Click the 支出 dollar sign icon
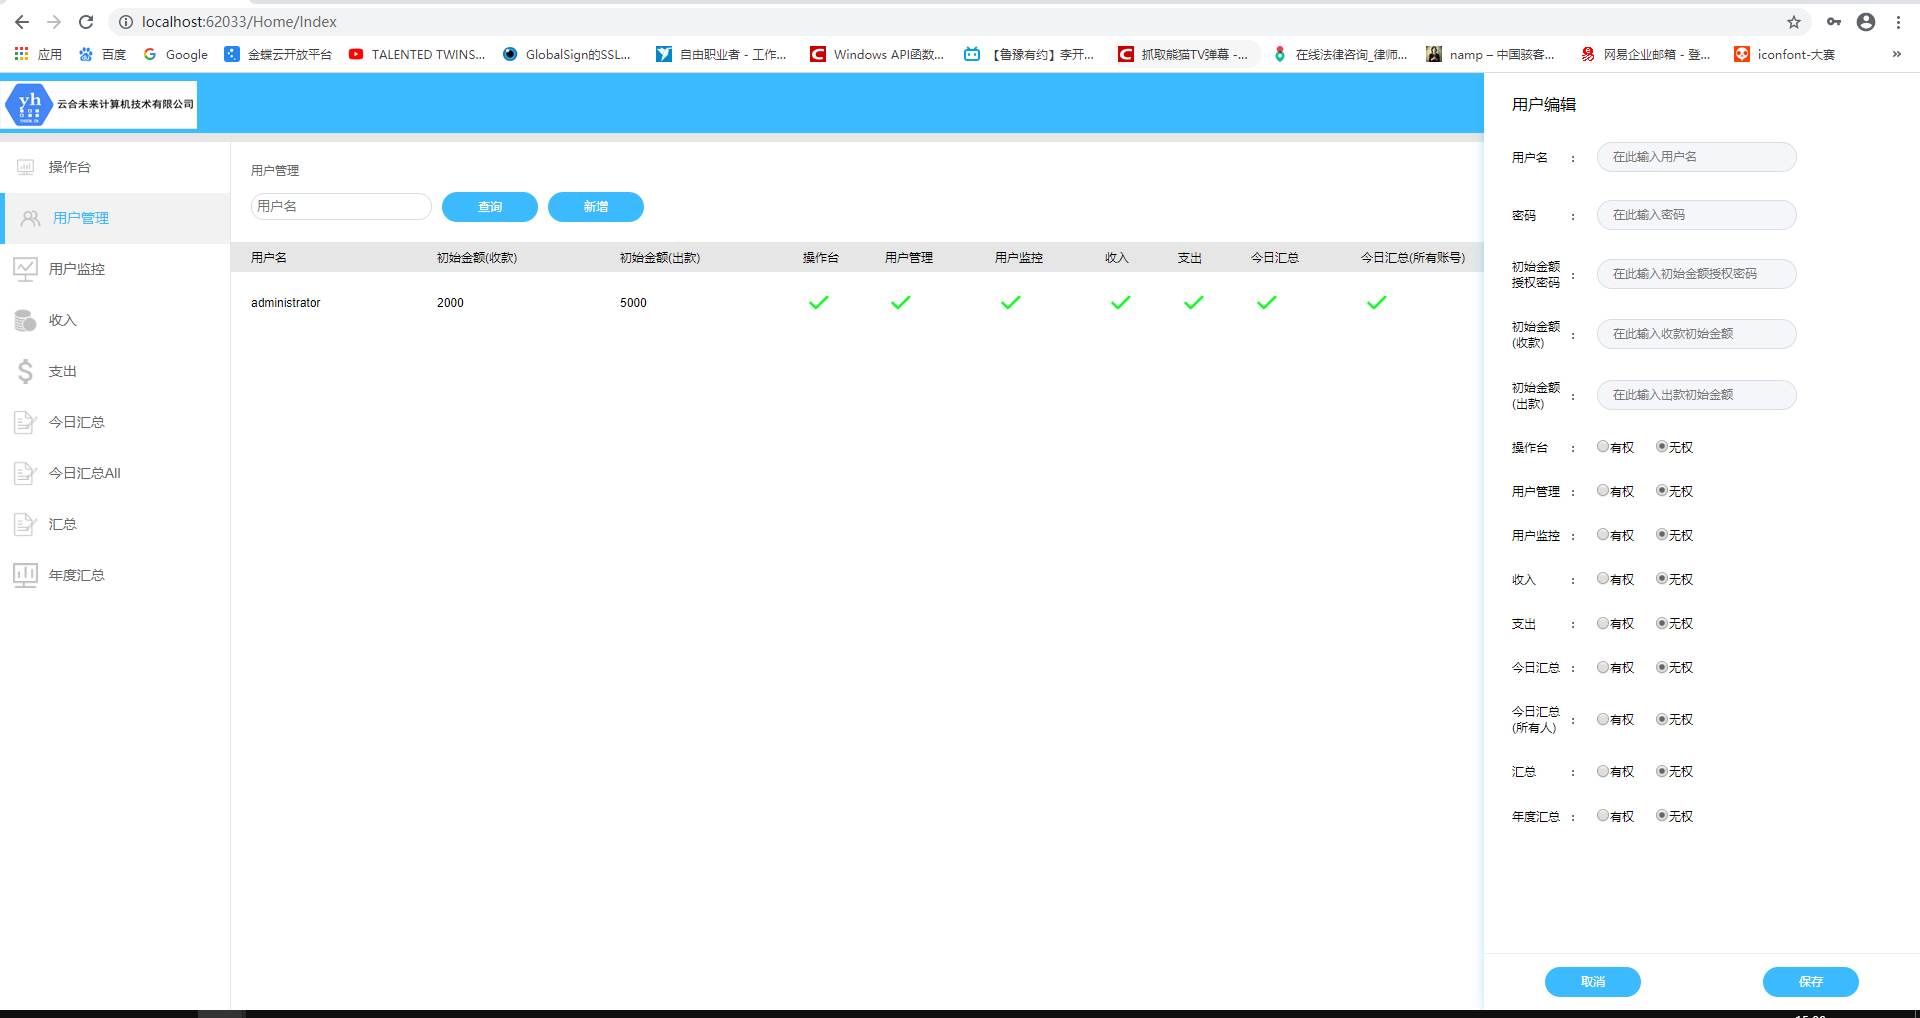 (x=25, y=371)
